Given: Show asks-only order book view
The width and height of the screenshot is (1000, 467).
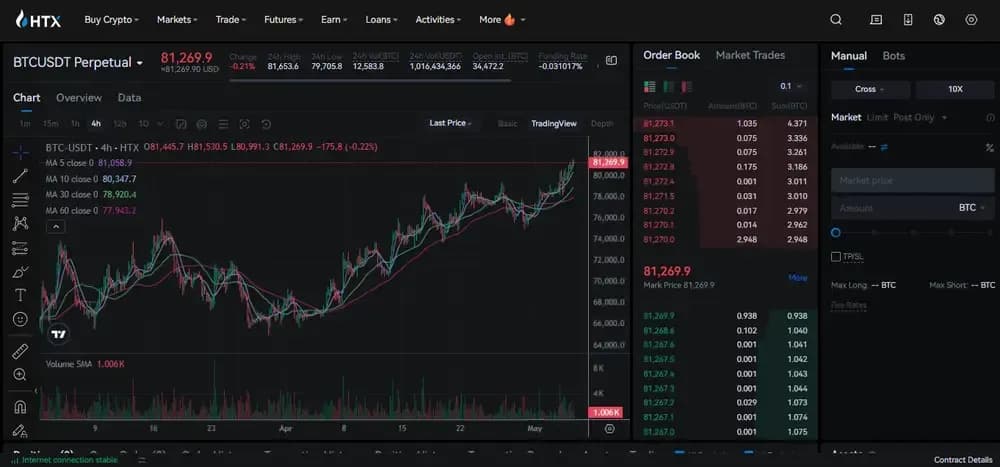Looking at the screenshot, I should [x=687, y=87].
